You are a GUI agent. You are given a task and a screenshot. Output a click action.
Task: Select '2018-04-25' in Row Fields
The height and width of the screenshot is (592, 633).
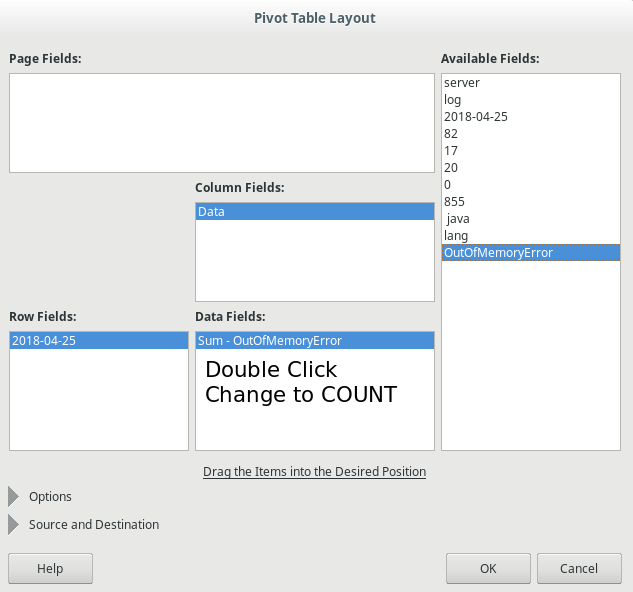(44, 341)
